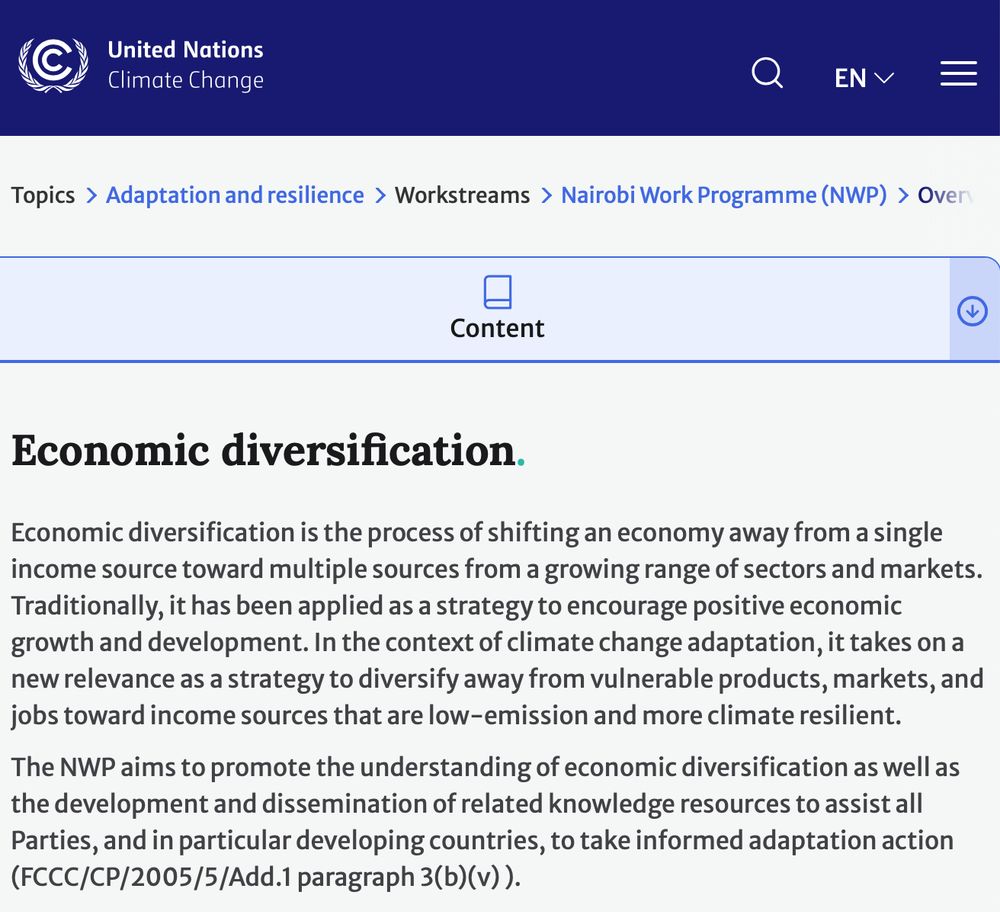
Task: Click text 'low-emission and more climate resilient'
Action: 664,716
